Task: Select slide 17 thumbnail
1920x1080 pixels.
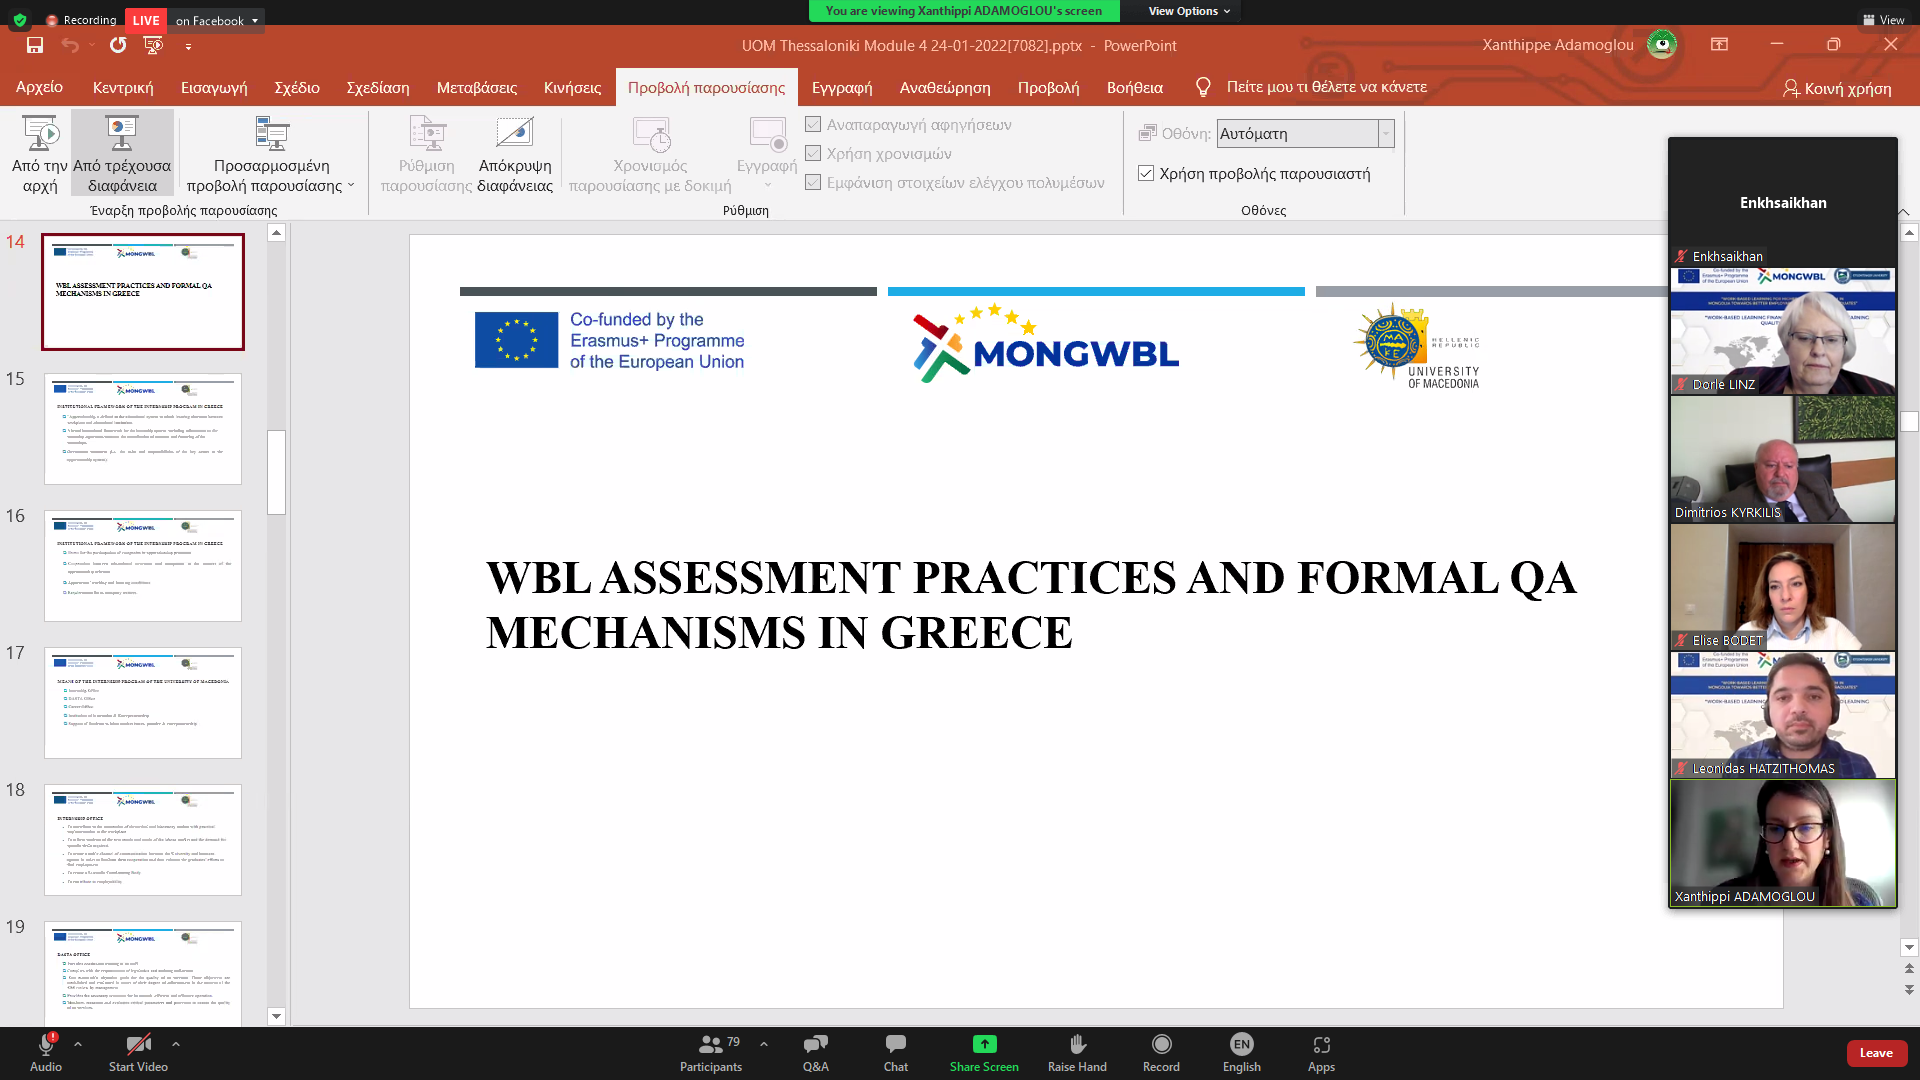Action: pos(143,702)
